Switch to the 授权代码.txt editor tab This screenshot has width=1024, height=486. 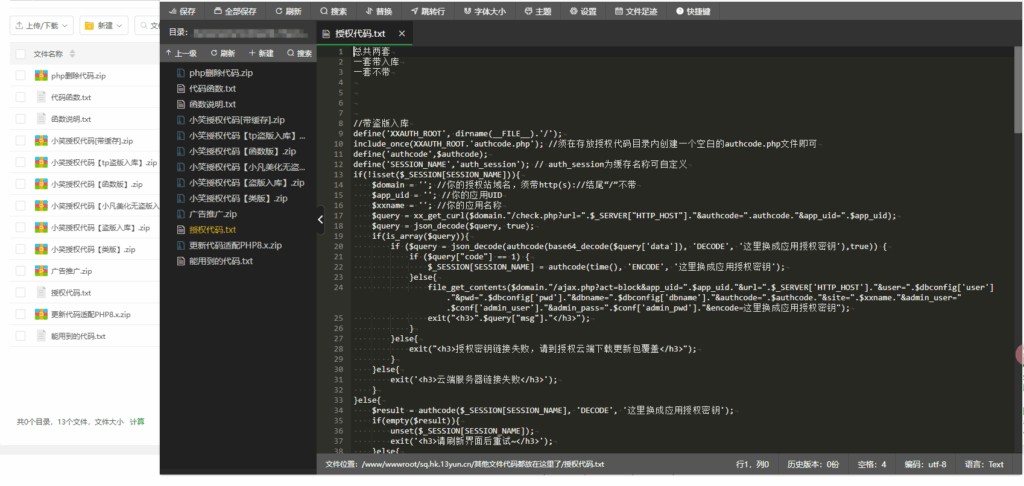pyautogui.click(x=359, y=33)
